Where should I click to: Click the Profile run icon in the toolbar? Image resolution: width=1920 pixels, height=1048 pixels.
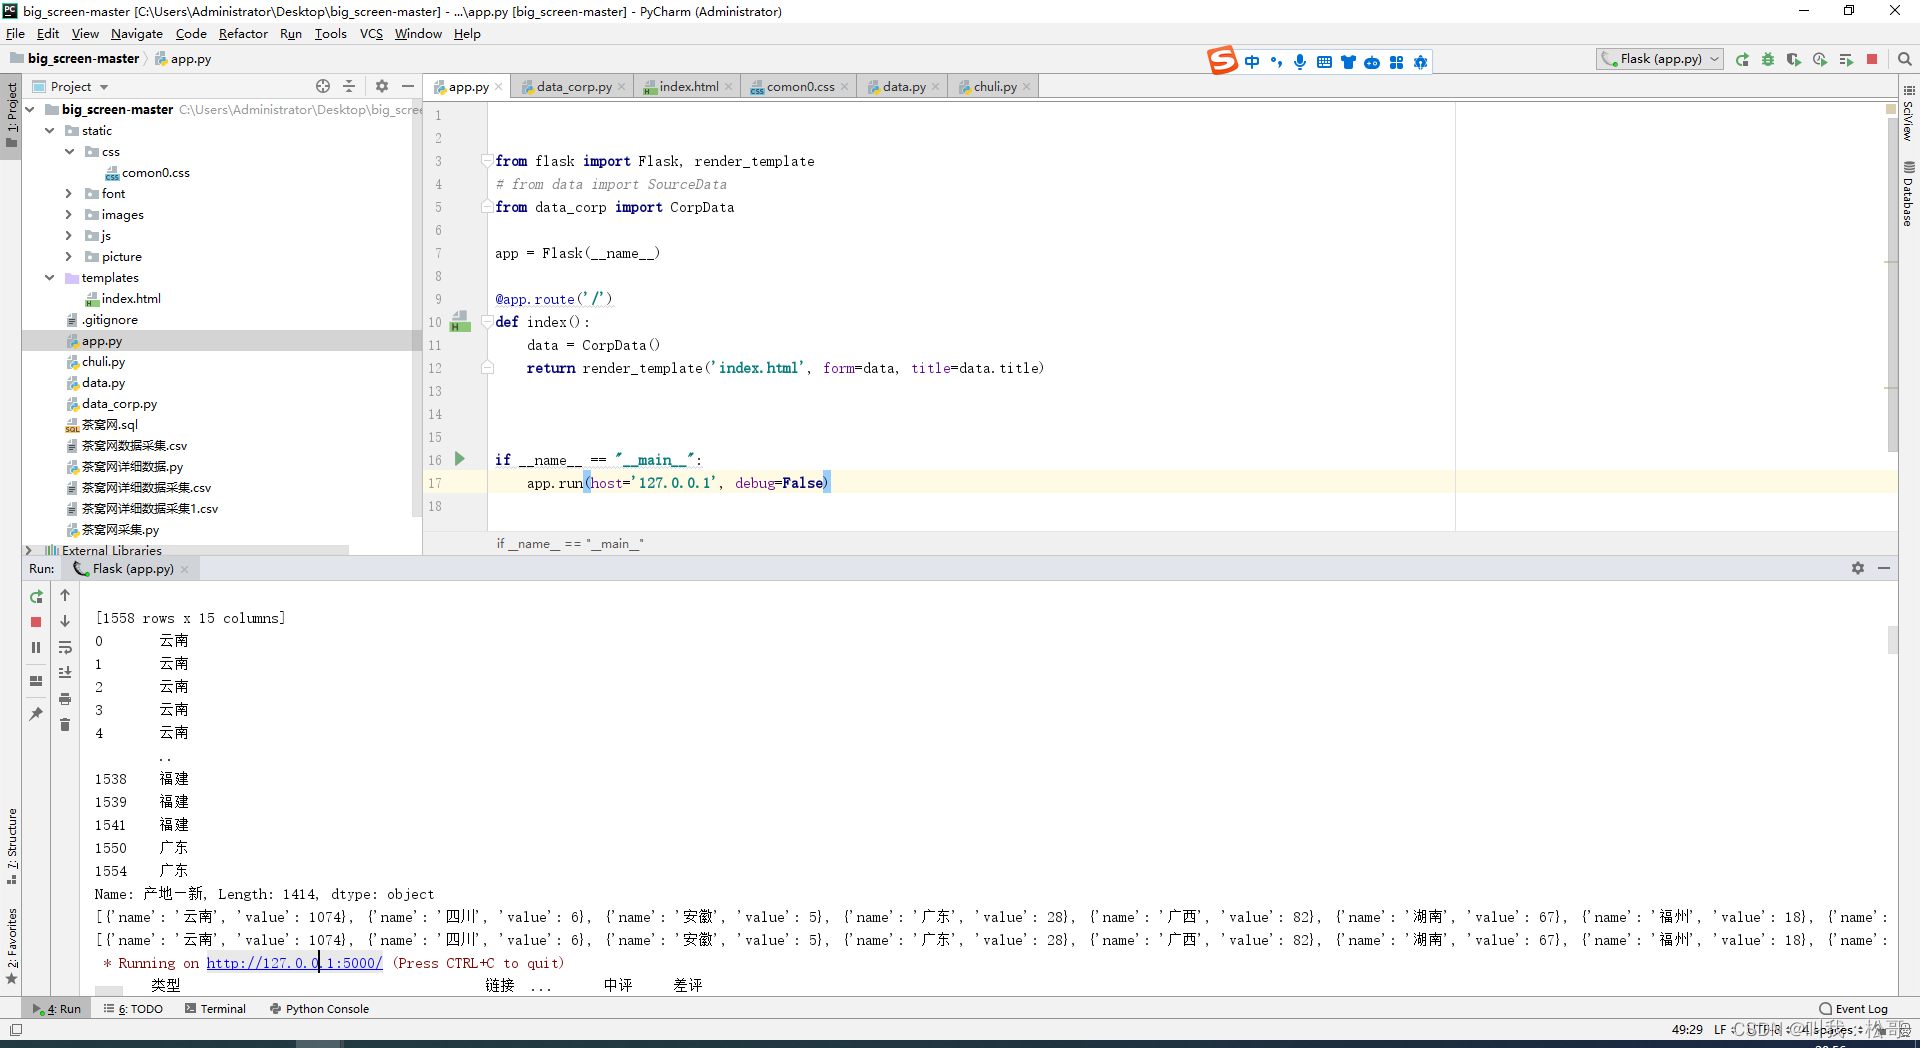pyautogui.click(x=1820, y=60)
